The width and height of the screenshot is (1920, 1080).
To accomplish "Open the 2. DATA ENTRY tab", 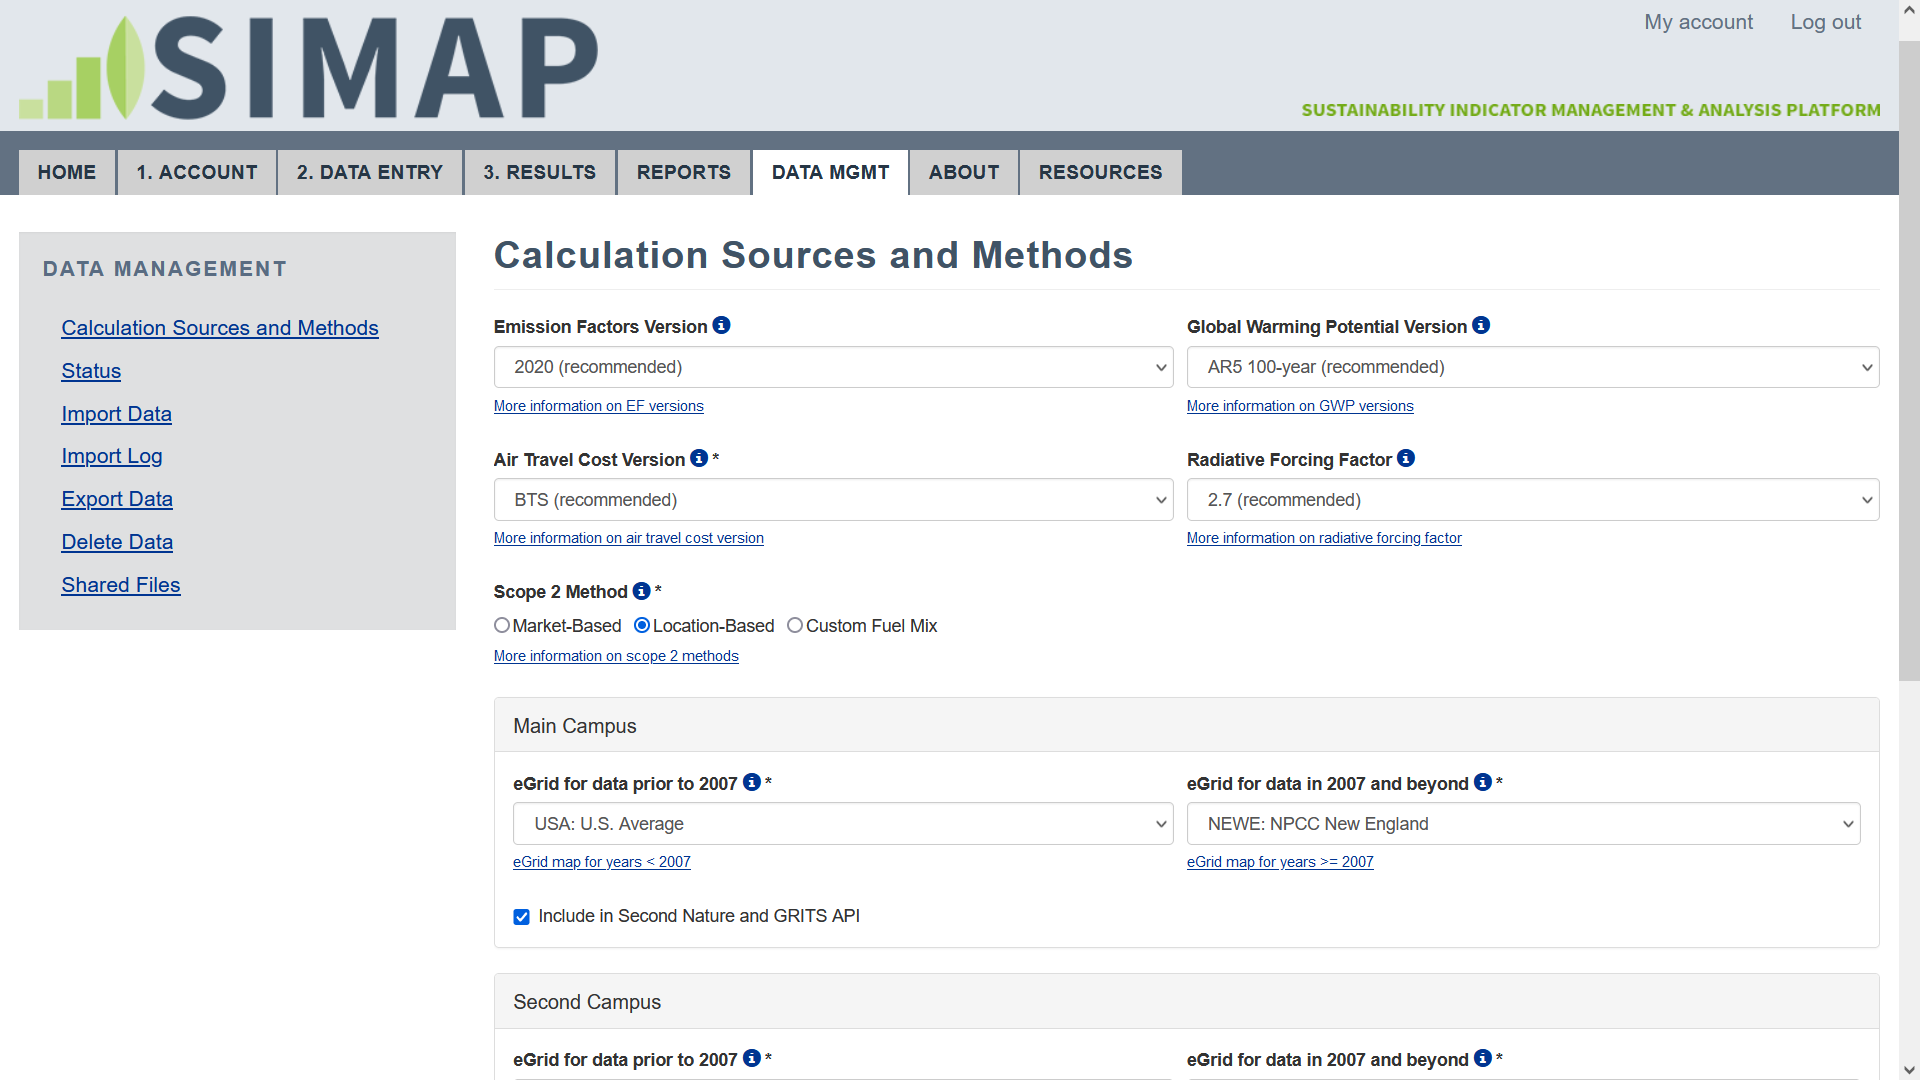I will click(x=370, y=172).
